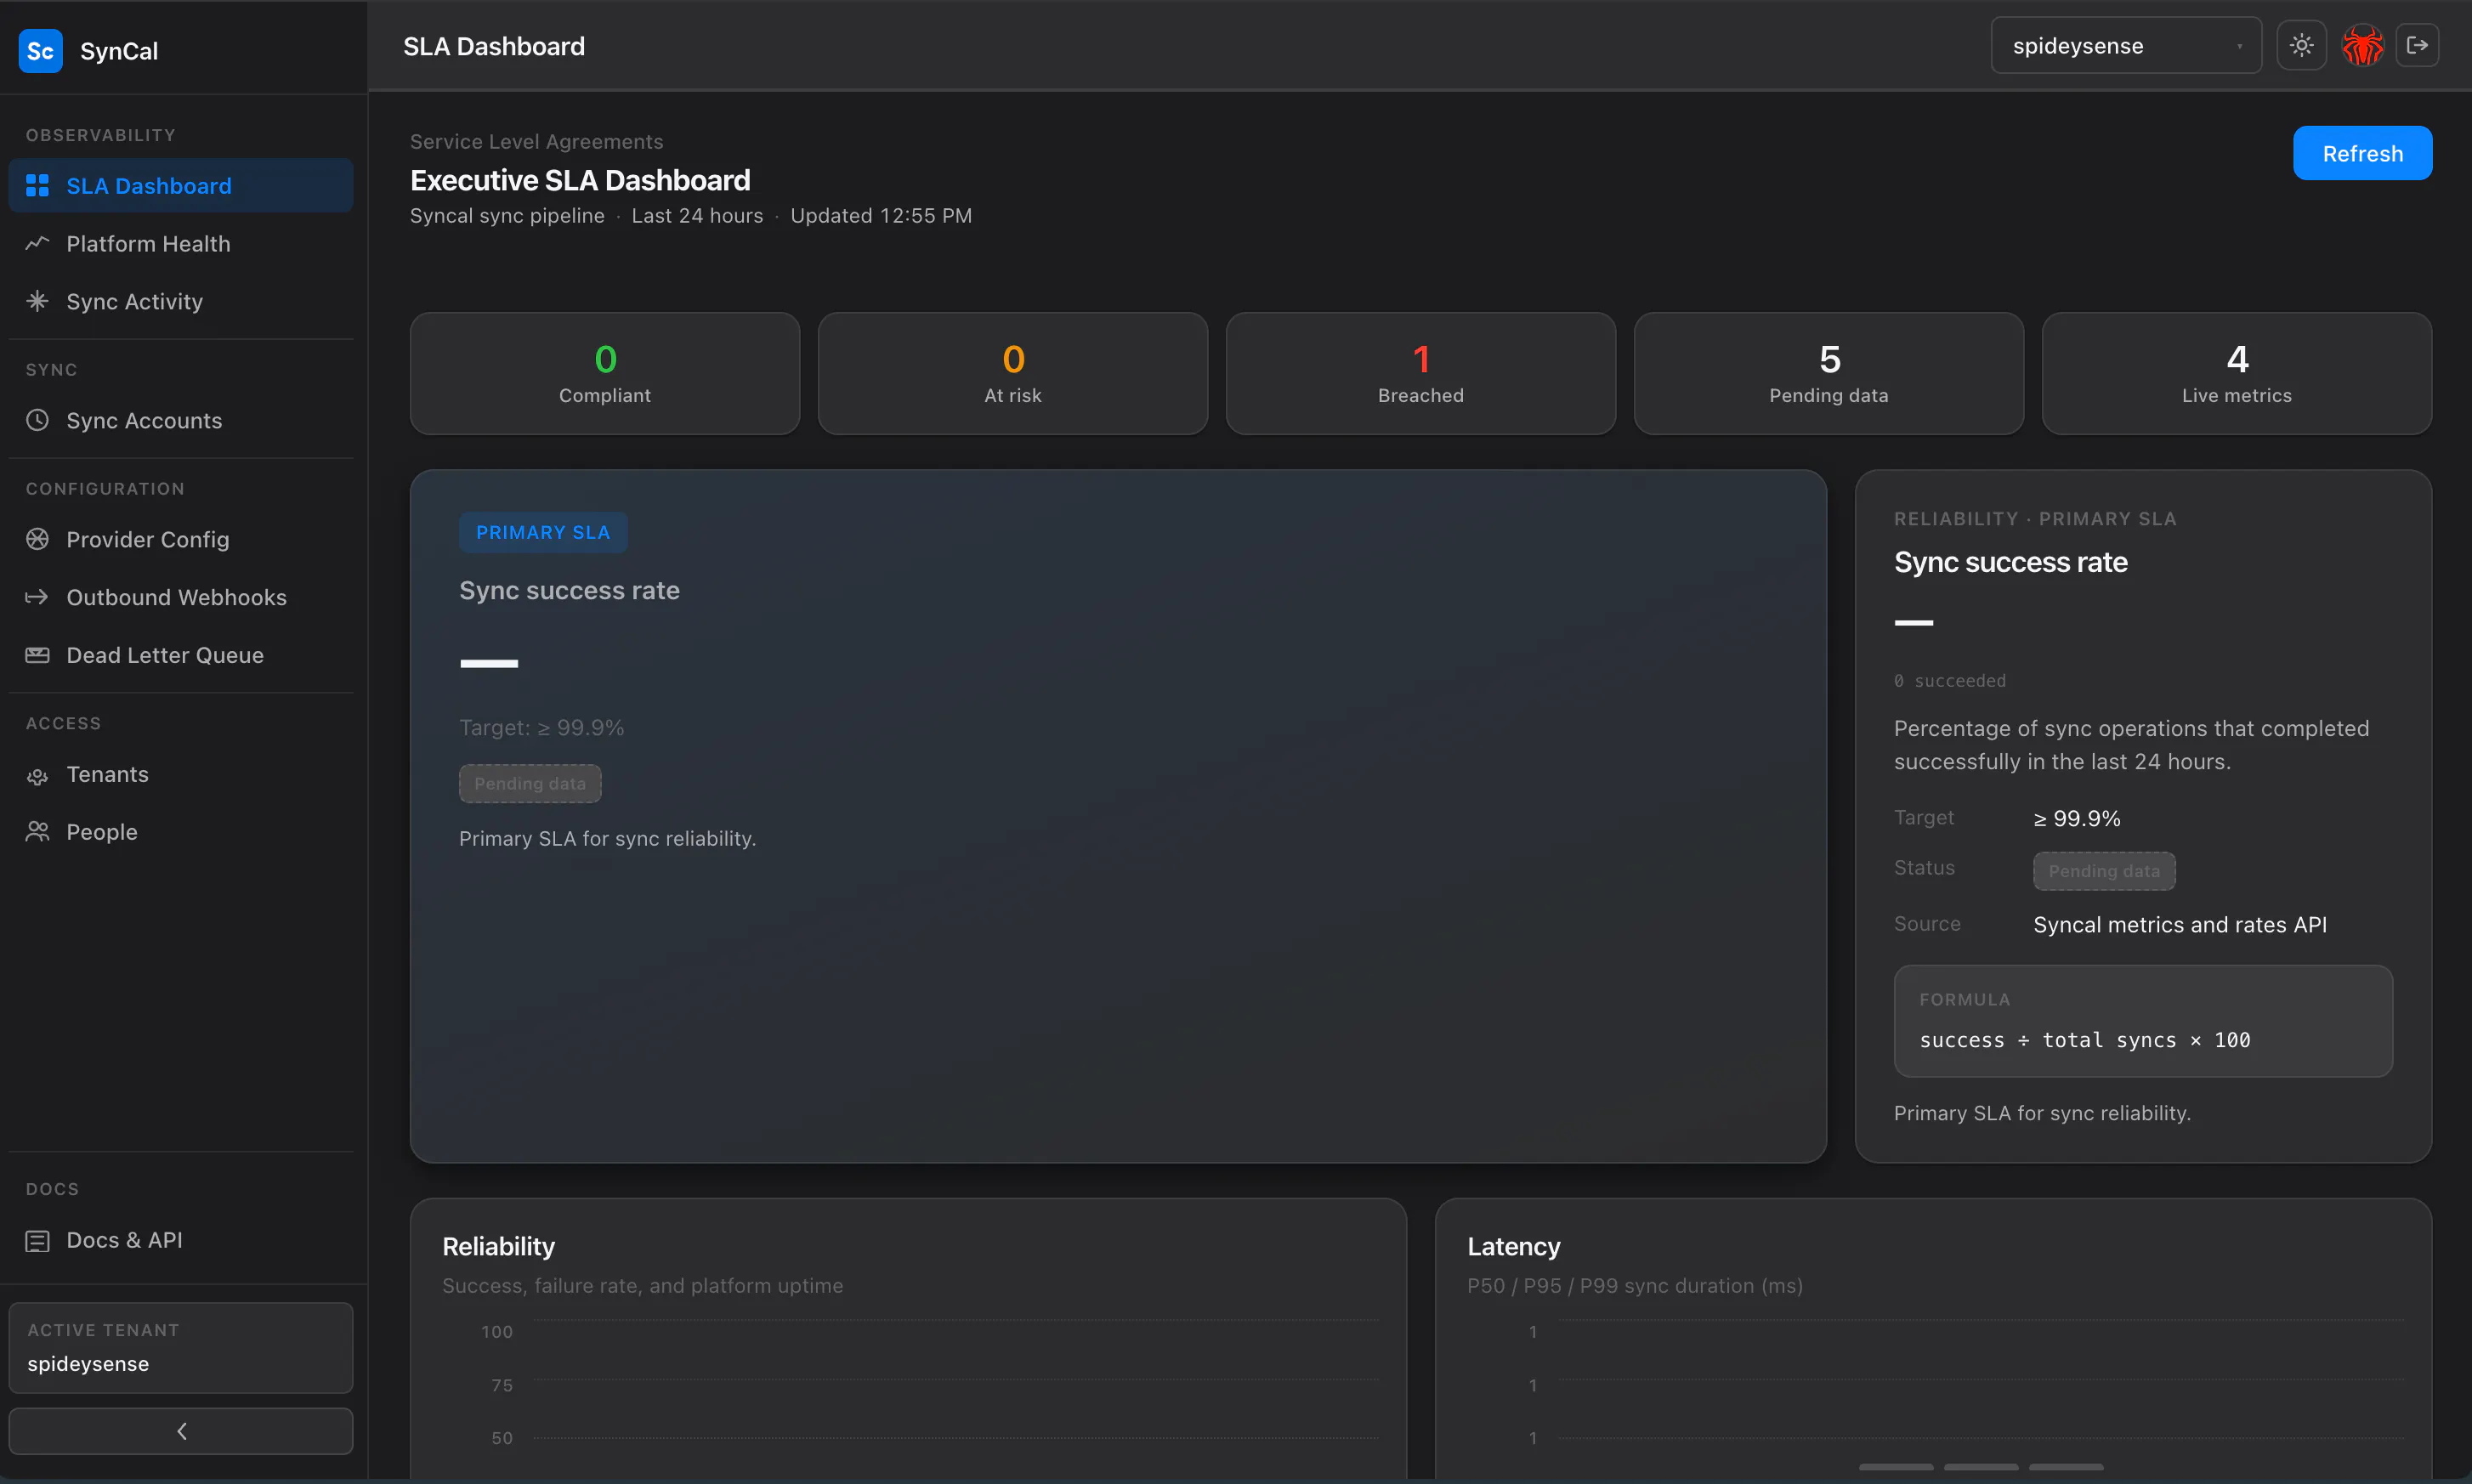Click the Provider Config icon
This screenshot has width=2472, height=1484.
click(37, 539)
